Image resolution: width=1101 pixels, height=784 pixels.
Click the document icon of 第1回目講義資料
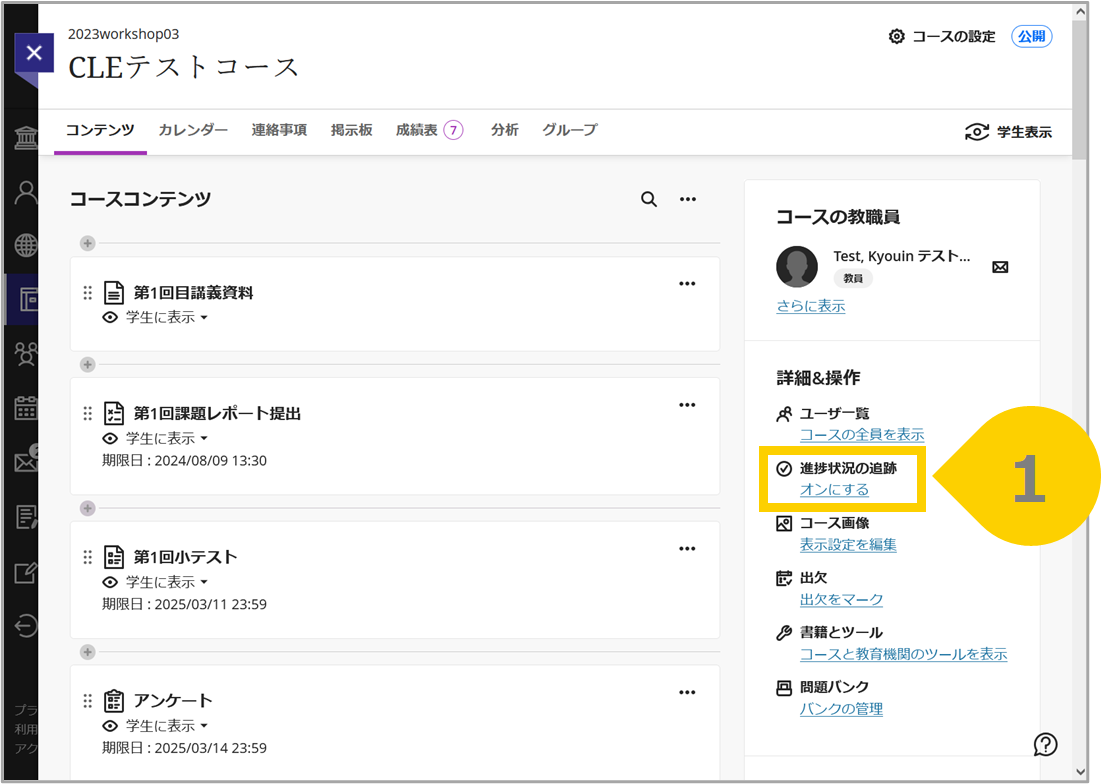[114, 293]
